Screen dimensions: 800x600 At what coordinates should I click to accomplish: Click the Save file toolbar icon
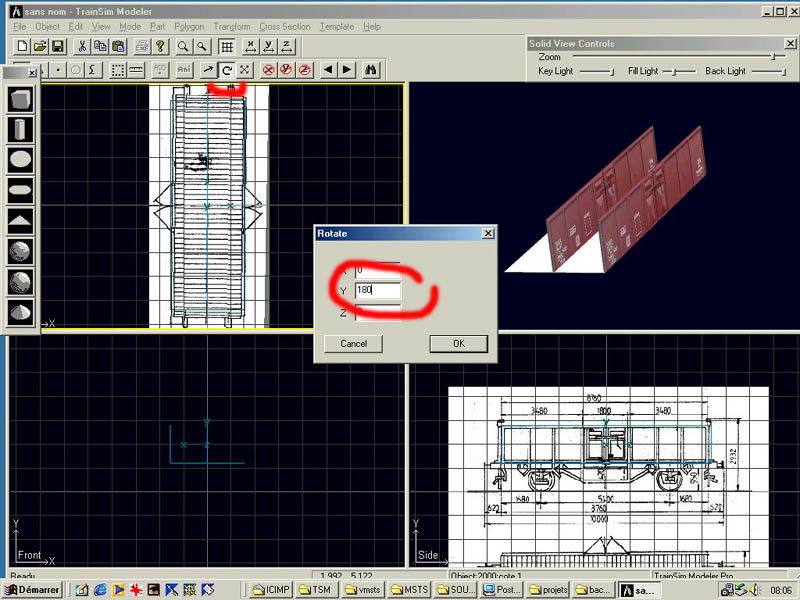coord(58,47)
